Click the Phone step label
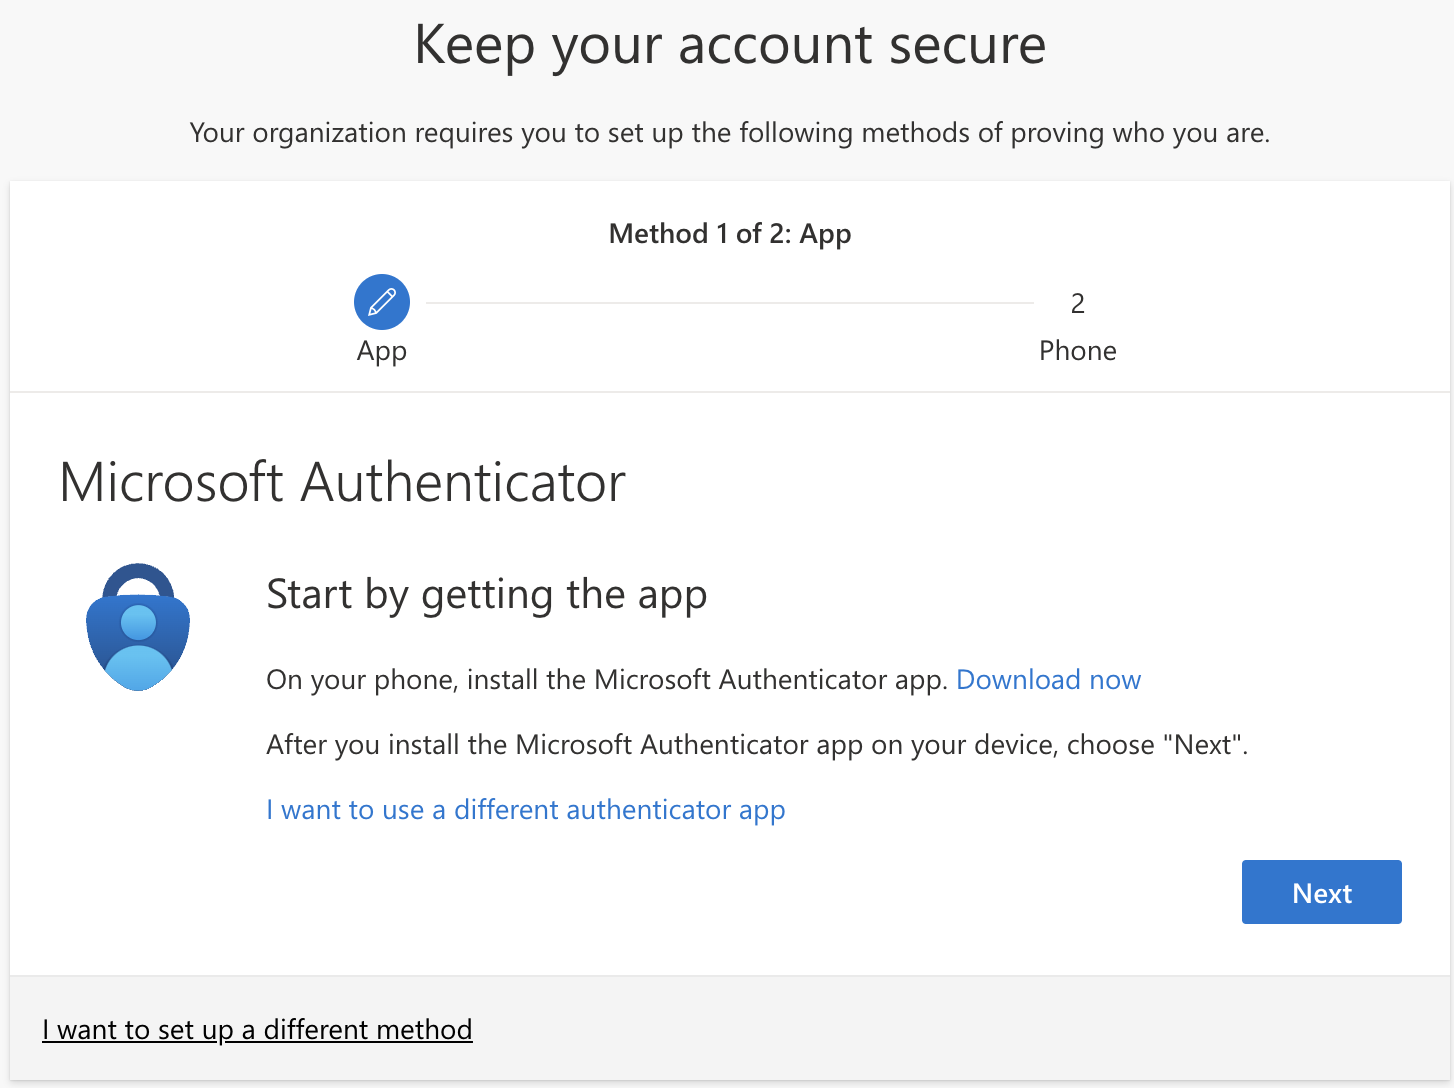 1077,351
